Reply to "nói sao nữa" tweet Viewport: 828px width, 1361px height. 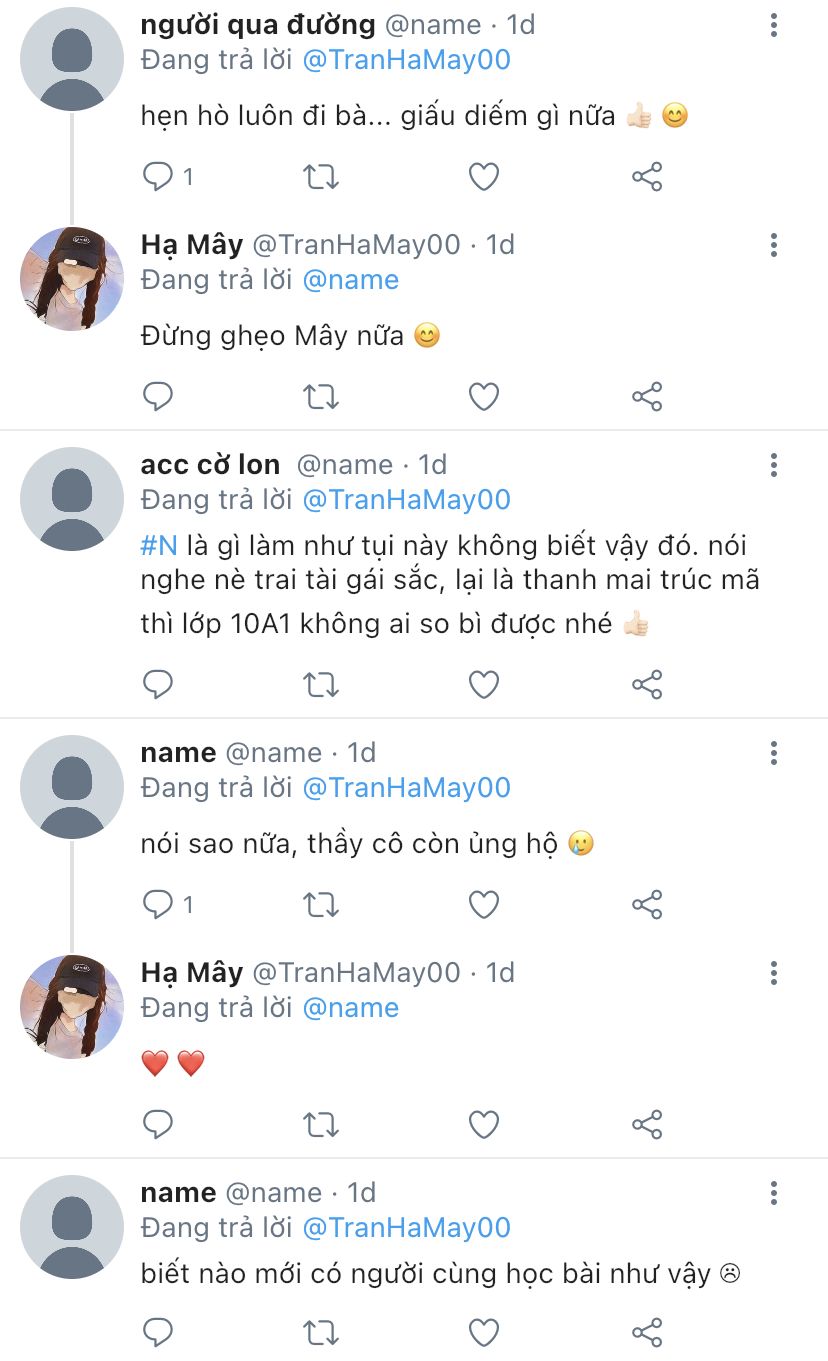159,905
